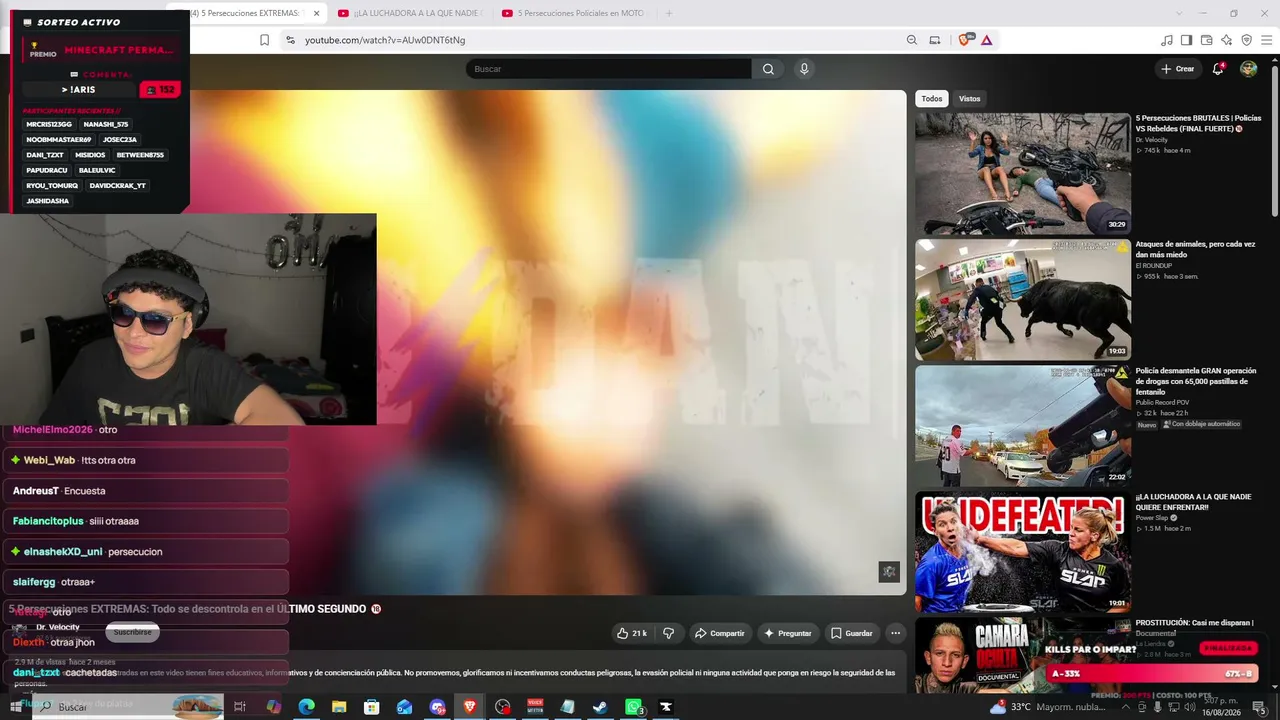Click the Suscribirse button

coord(132,632)
